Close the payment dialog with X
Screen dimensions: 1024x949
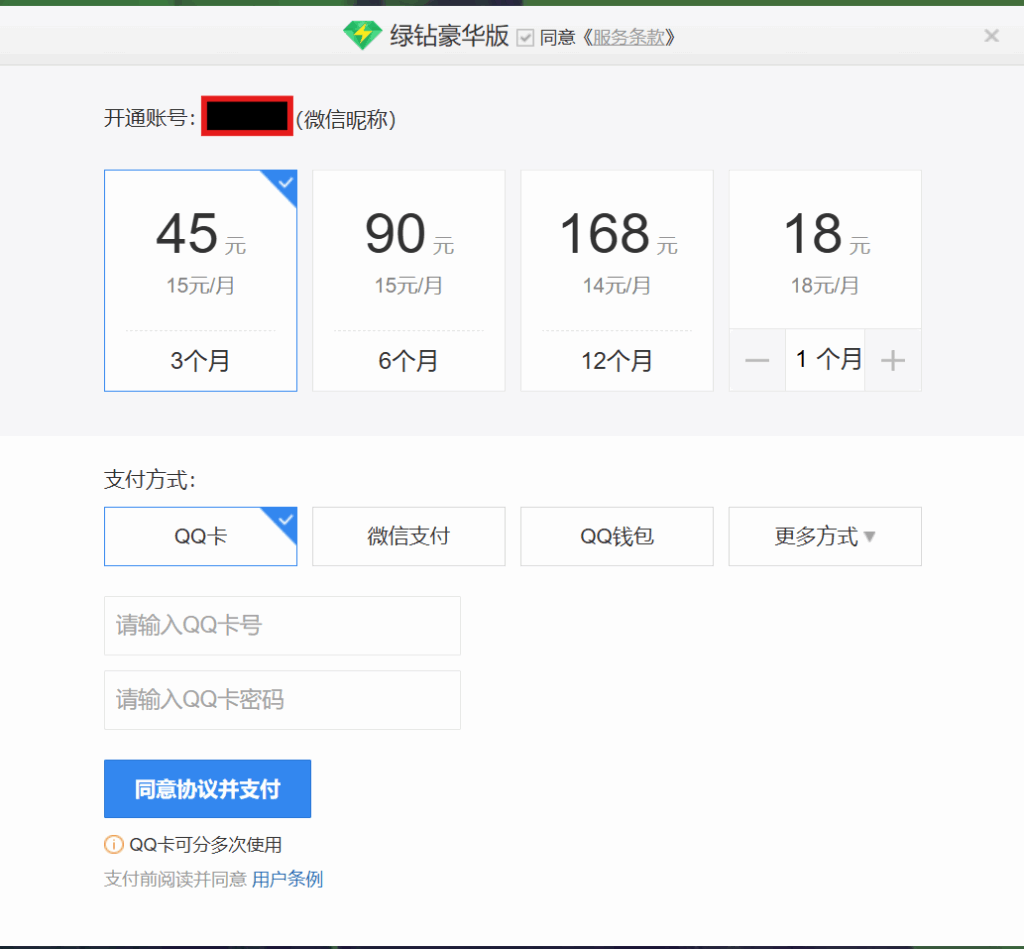pyautogui.click(x=991, y=37)
